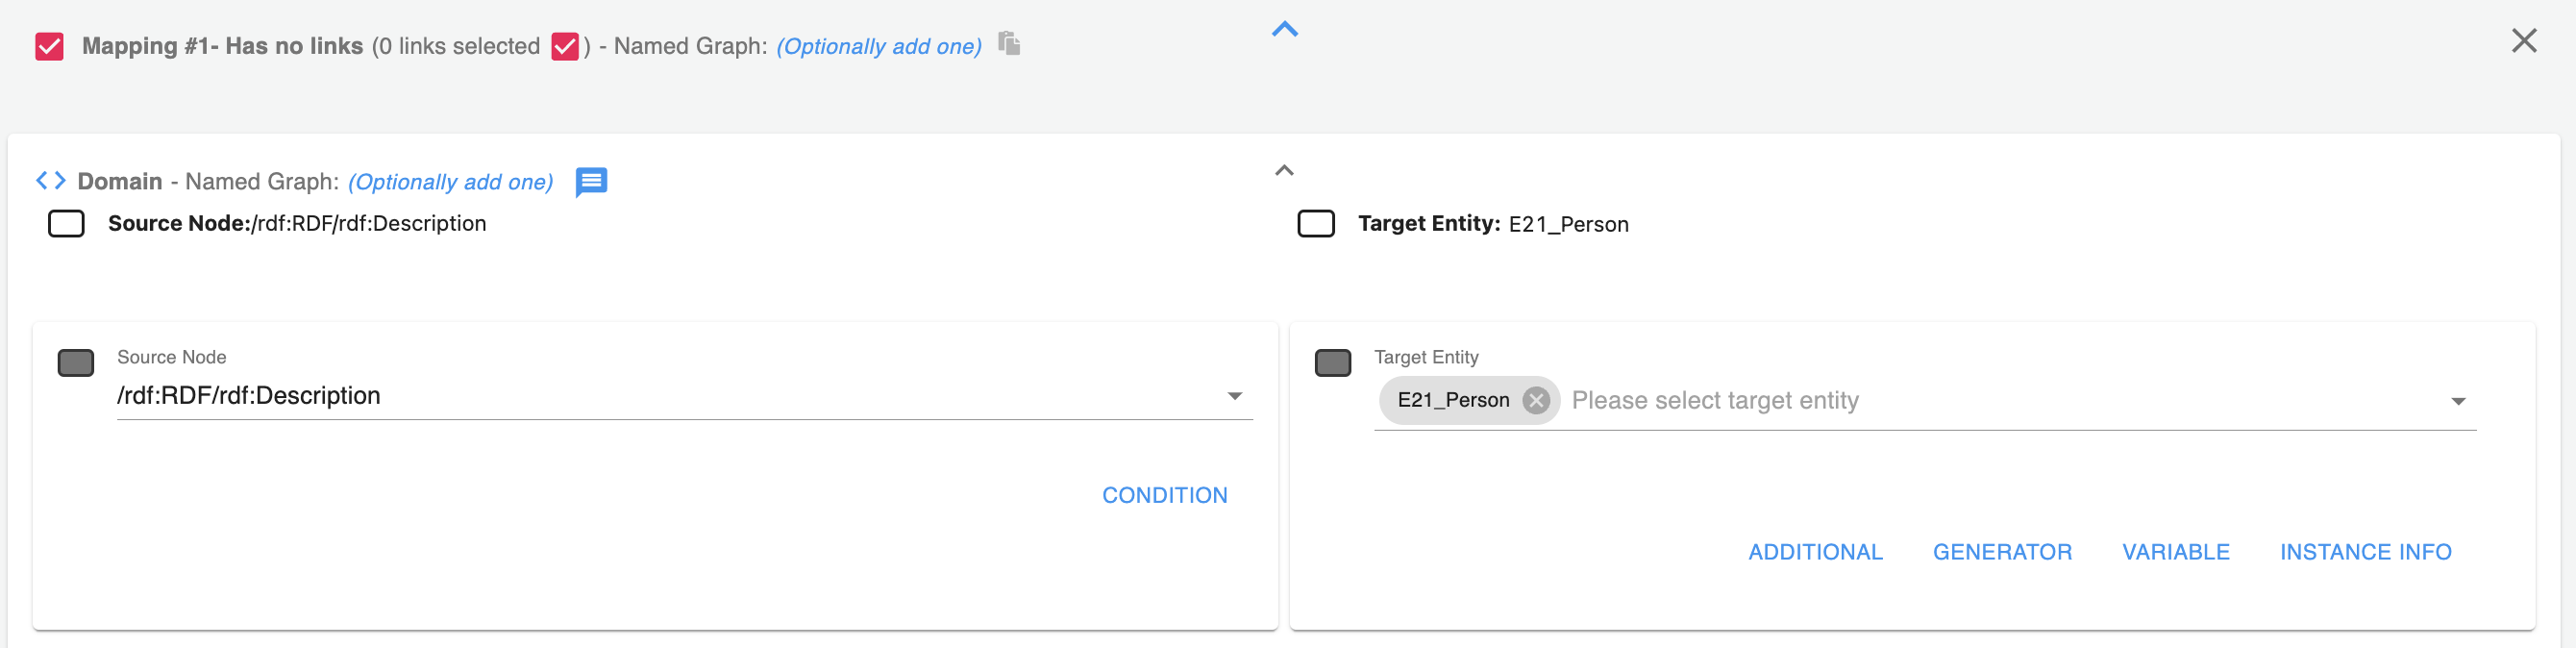Open the Target Entity dropdown arrow

(2457, 402)
